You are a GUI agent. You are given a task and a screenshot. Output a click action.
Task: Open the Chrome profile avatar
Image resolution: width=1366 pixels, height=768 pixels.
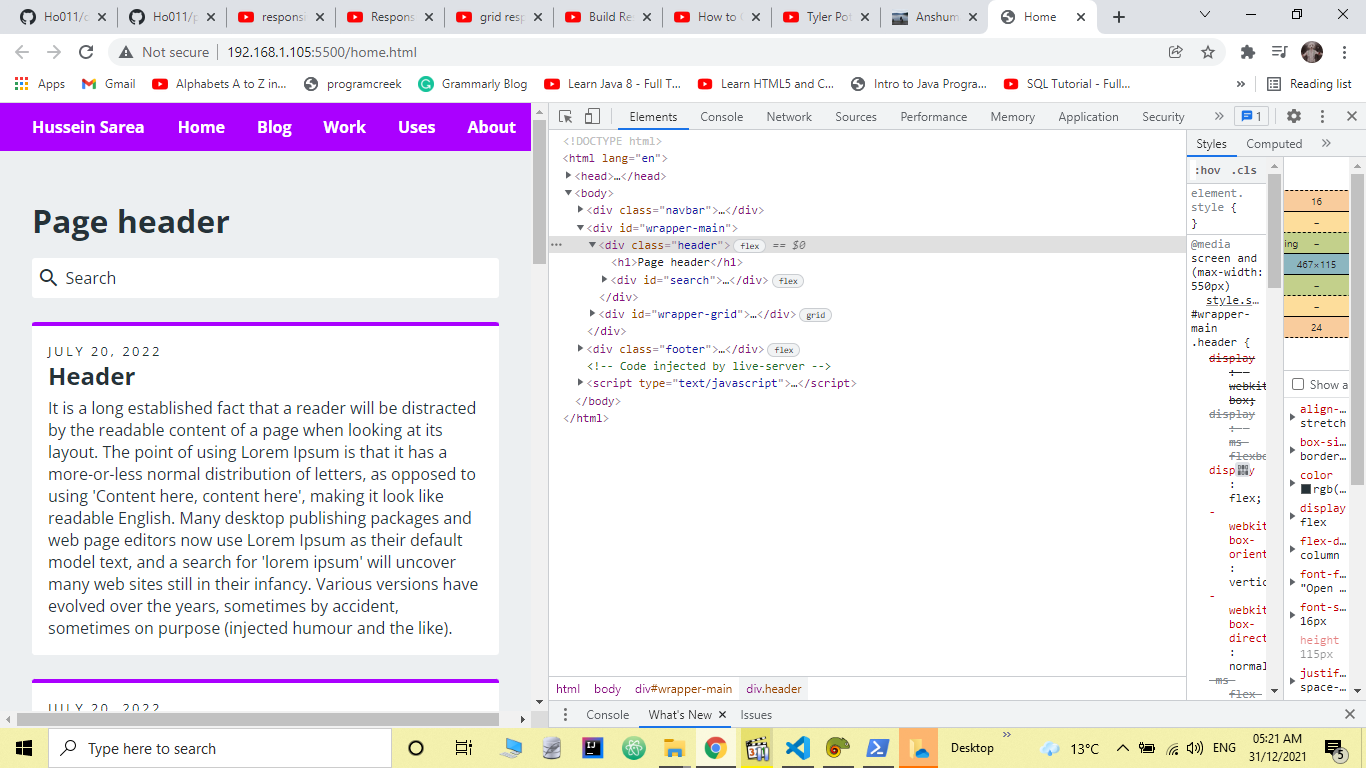click(x=1312, y=52)
